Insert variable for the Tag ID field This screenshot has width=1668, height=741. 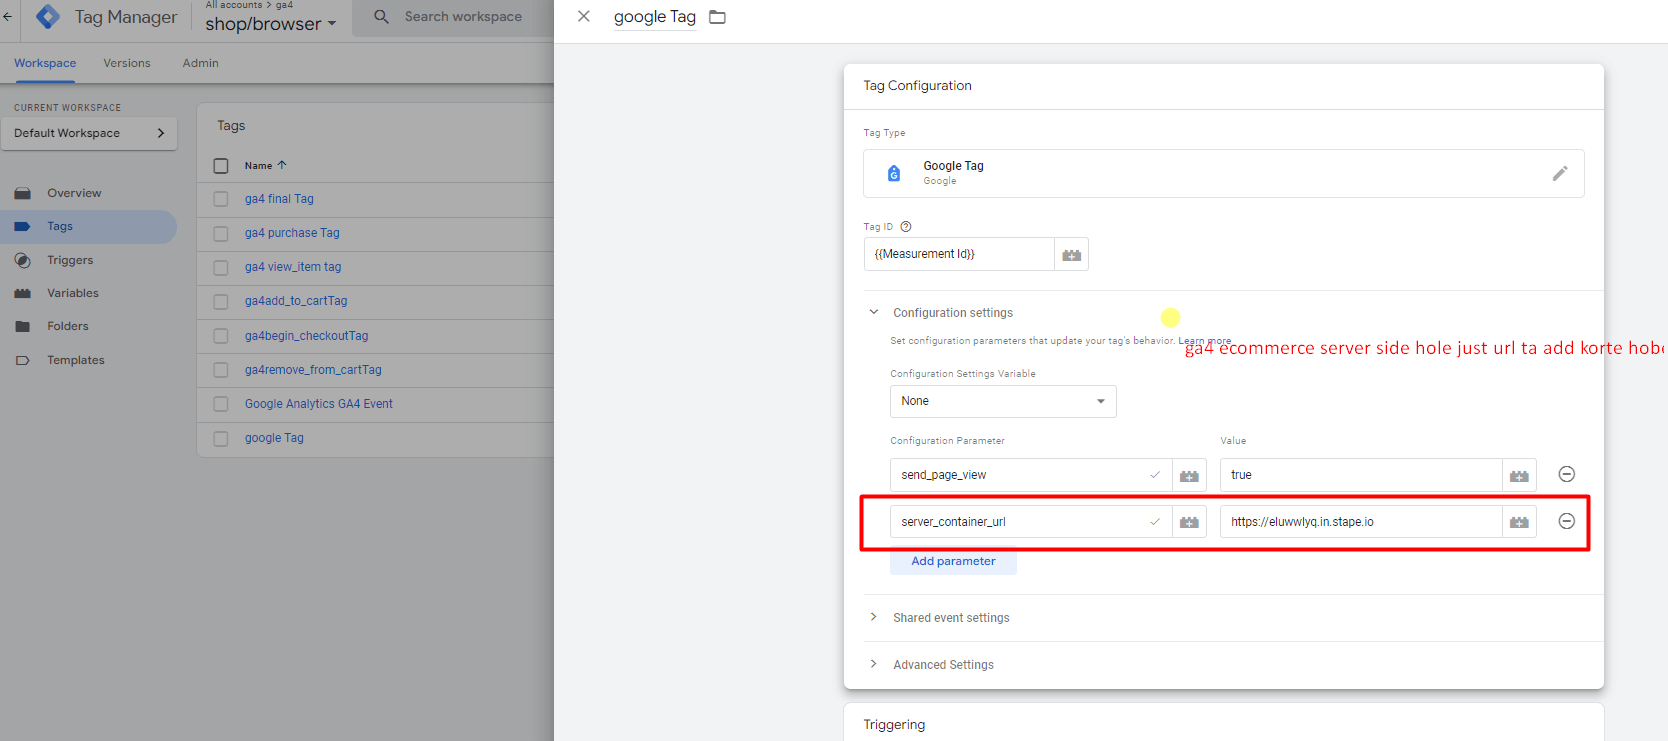click(x=1071, y=254)
